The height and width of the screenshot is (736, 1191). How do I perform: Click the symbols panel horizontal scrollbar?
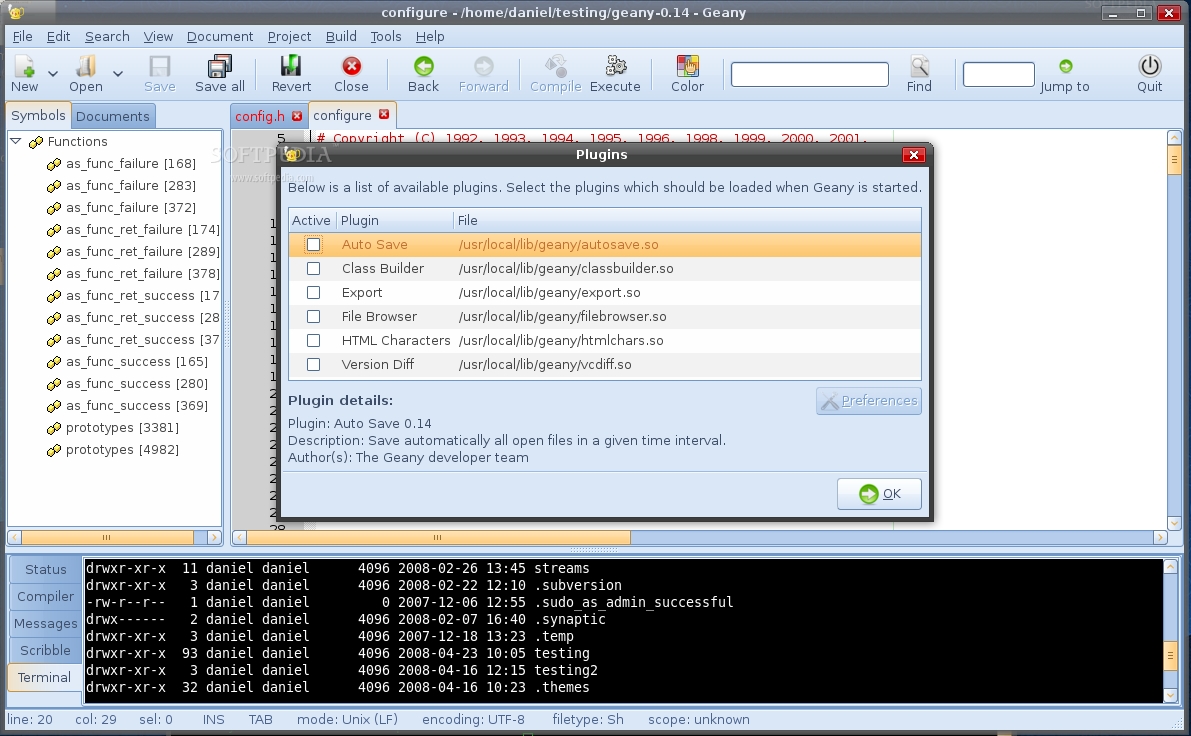click(x=114, y=538)
